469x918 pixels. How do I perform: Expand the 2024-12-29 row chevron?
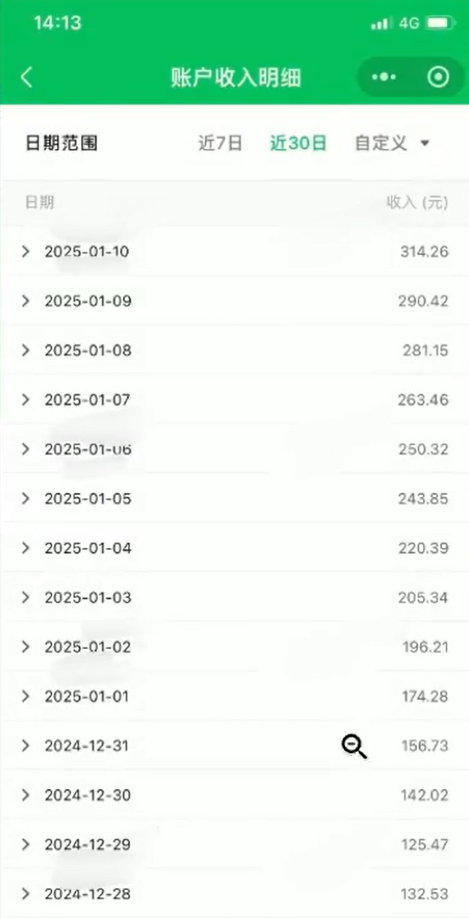point(25,844)
